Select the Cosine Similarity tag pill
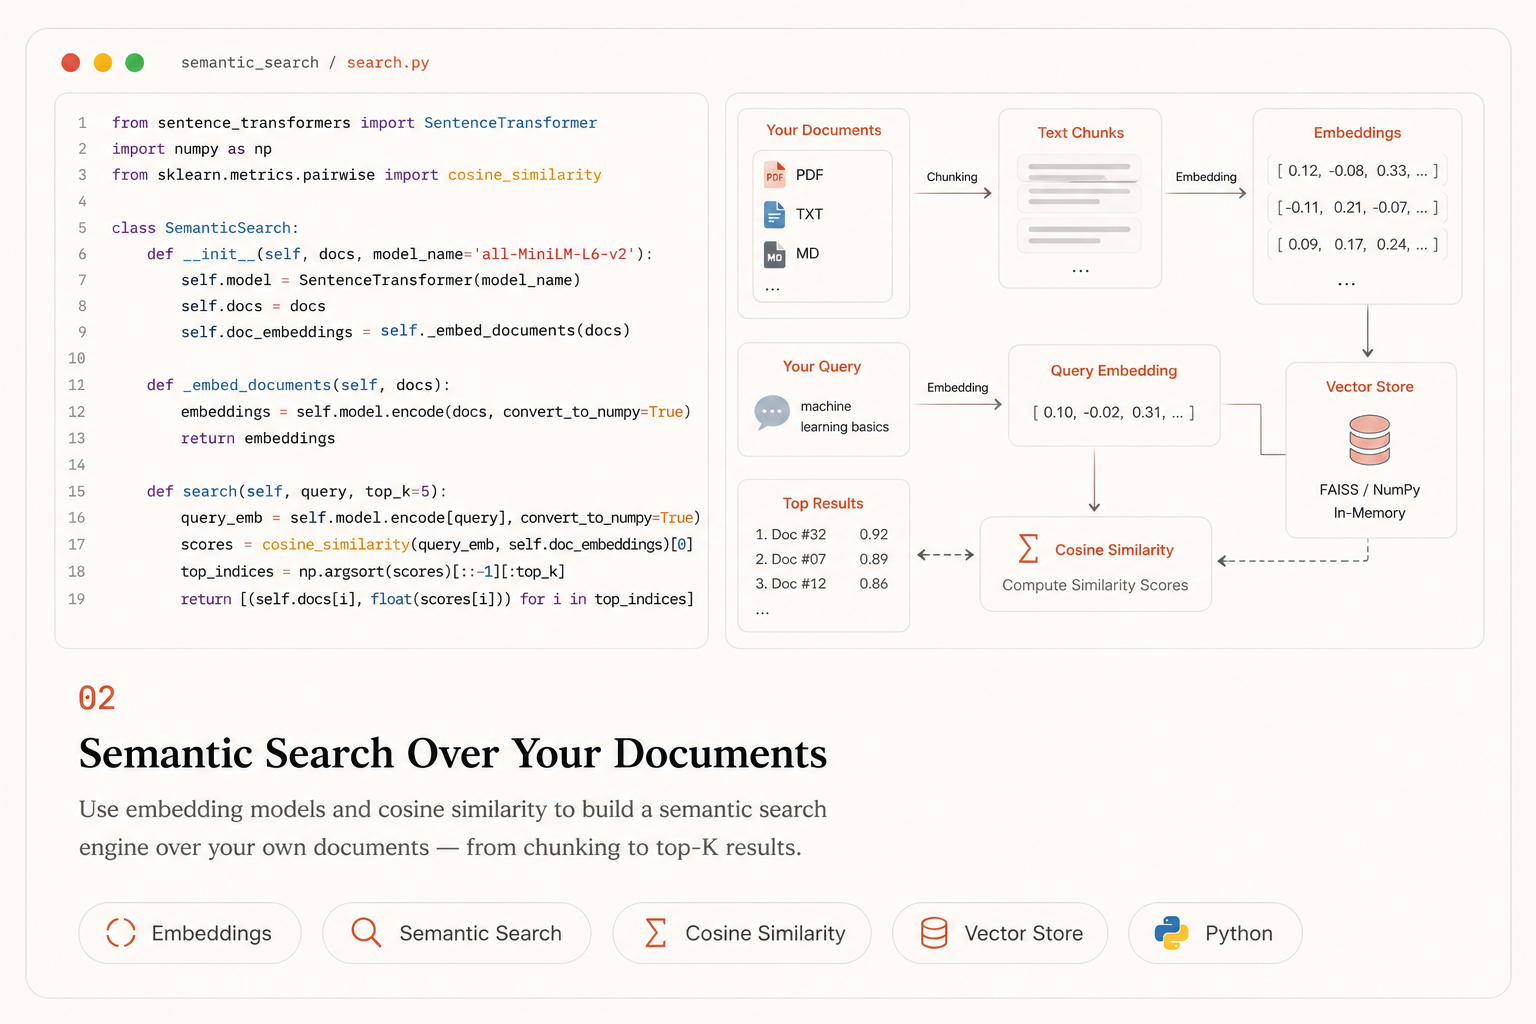 (x=742, y=933)
